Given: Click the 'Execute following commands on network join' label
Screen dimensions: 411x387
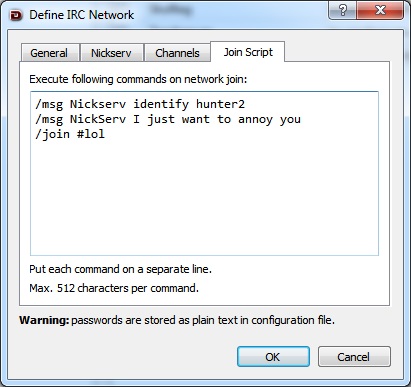Looking at the screenshot, I should pyautogui.click(x=138, y=79).
